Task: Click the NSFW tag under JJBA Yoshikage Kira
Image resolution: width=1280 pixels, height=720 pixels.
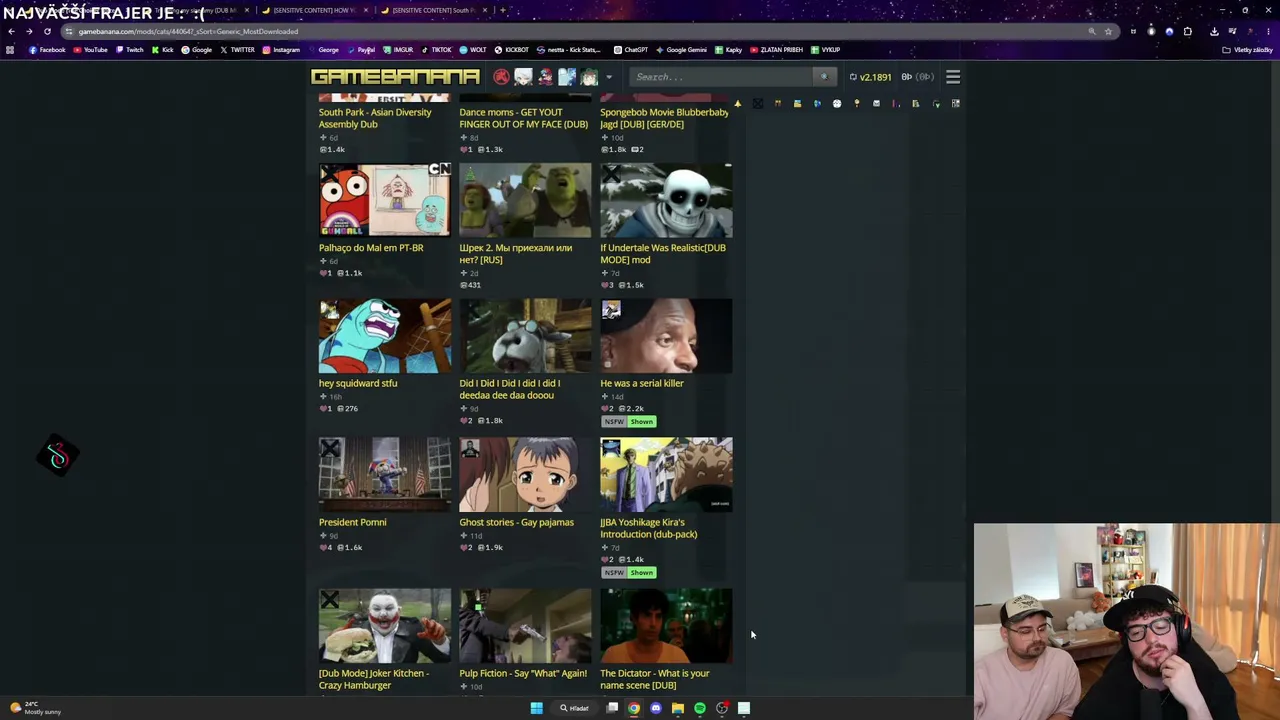Action: click(614, 573)
